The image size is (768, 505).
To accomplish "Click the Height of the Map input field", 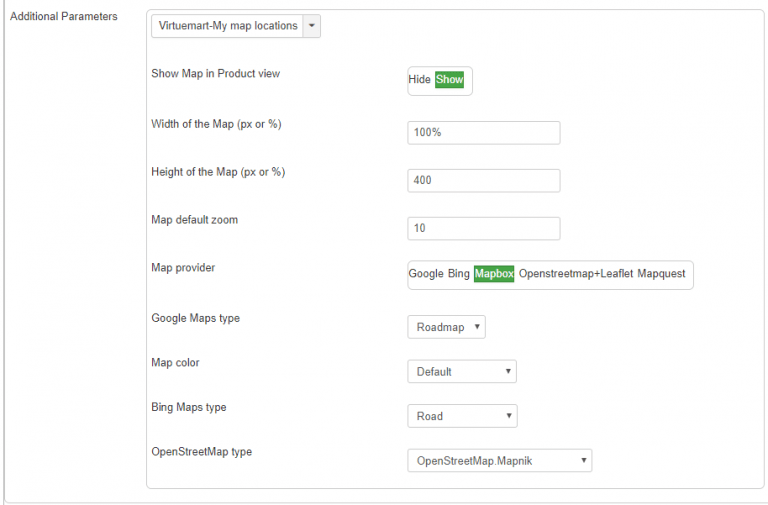I will pyautogui.click(x=483, y=181).
